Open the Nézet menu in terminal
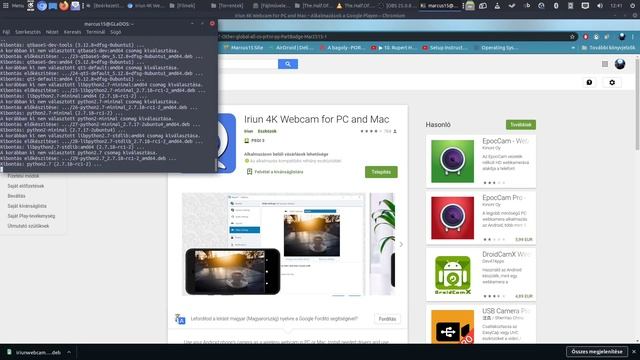Viewport: 640px width, 360px height. (52, 32)
